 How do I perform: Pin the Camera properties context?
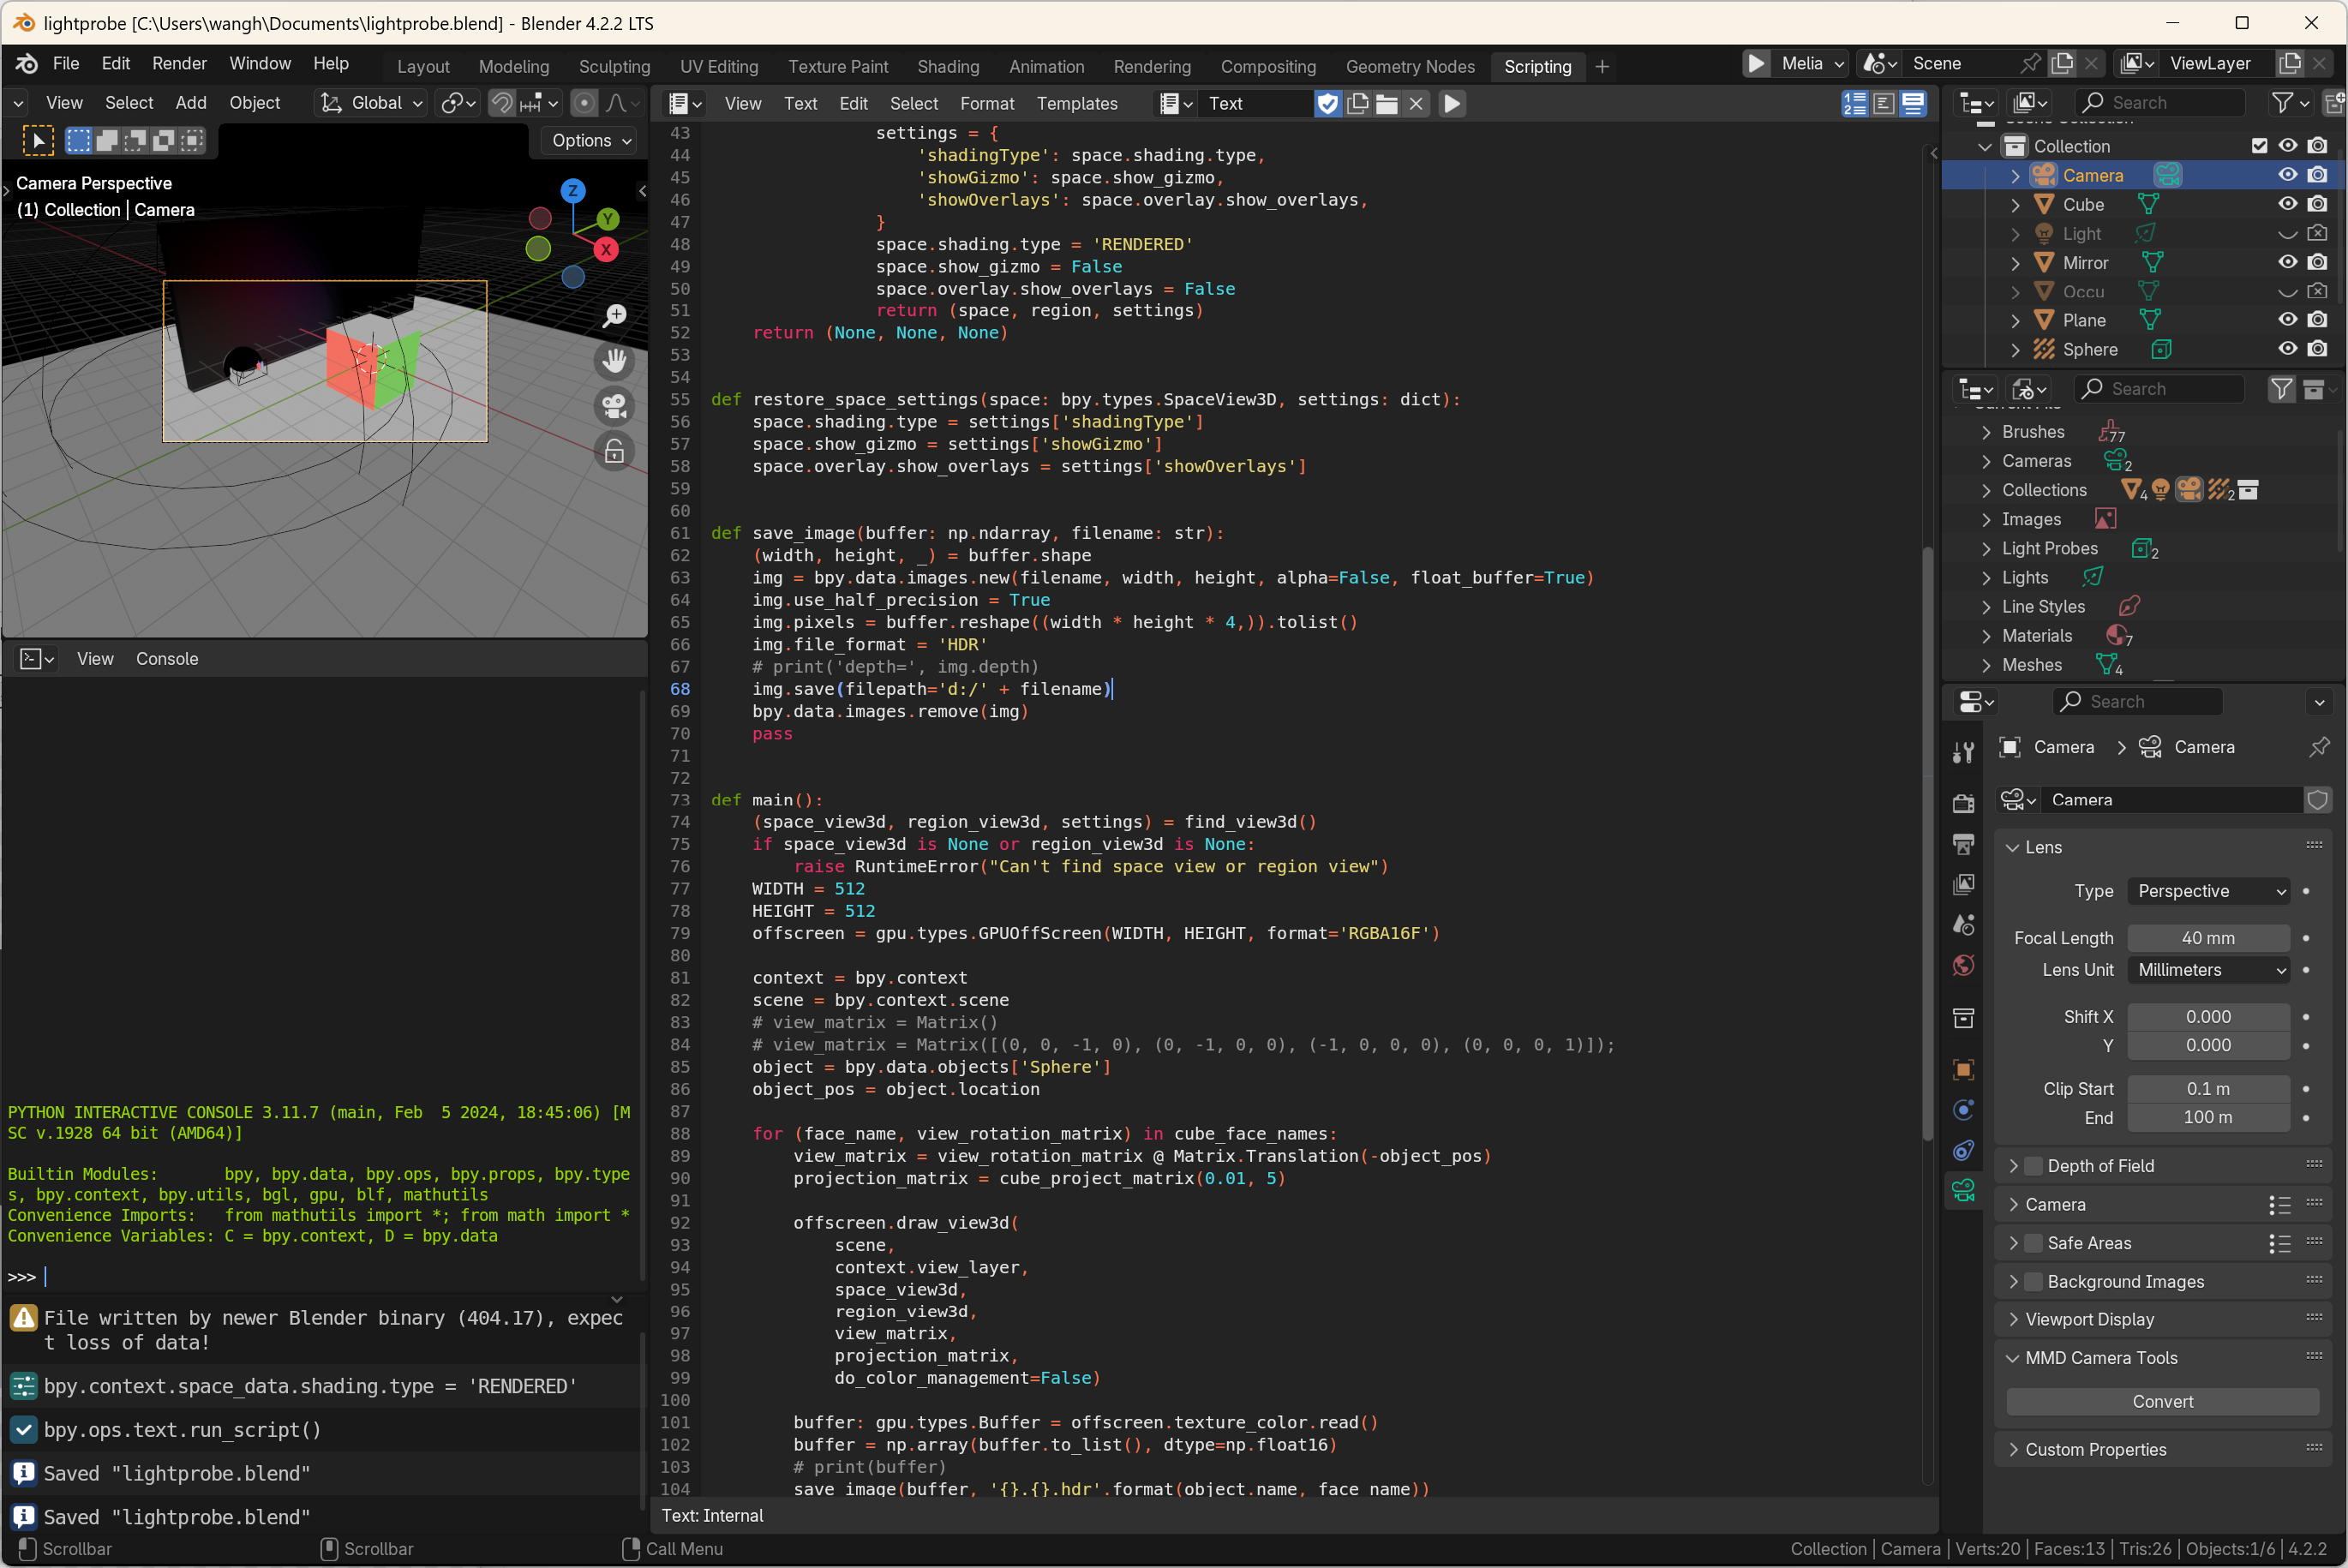tap(2318, 747)
